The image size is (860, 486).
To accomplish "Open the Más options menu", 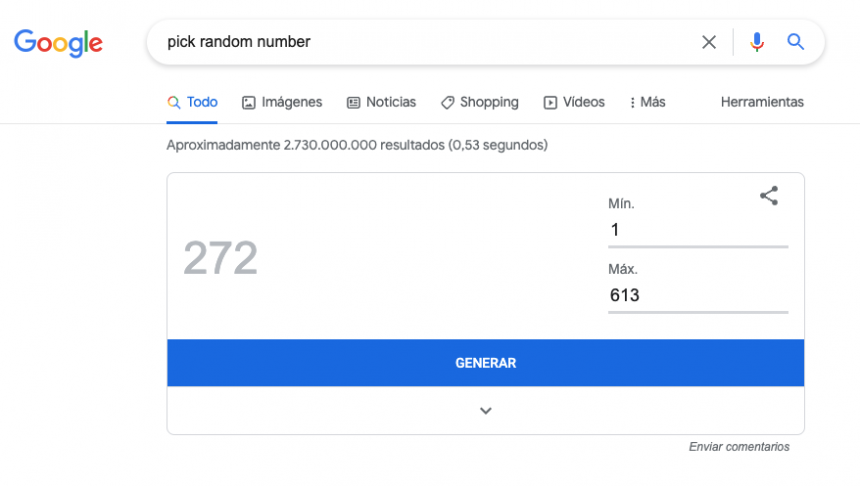I will tap(647, 102).
